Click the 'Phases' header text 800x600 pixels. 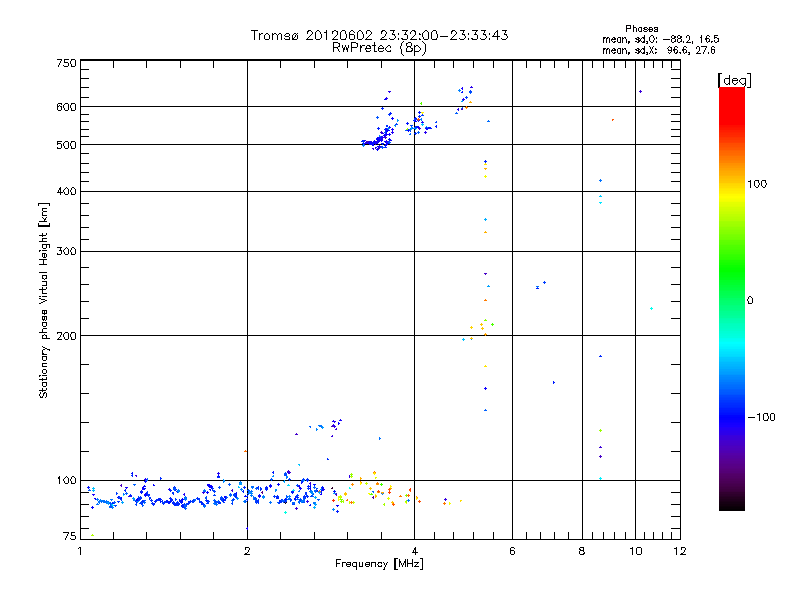point(641,29)
